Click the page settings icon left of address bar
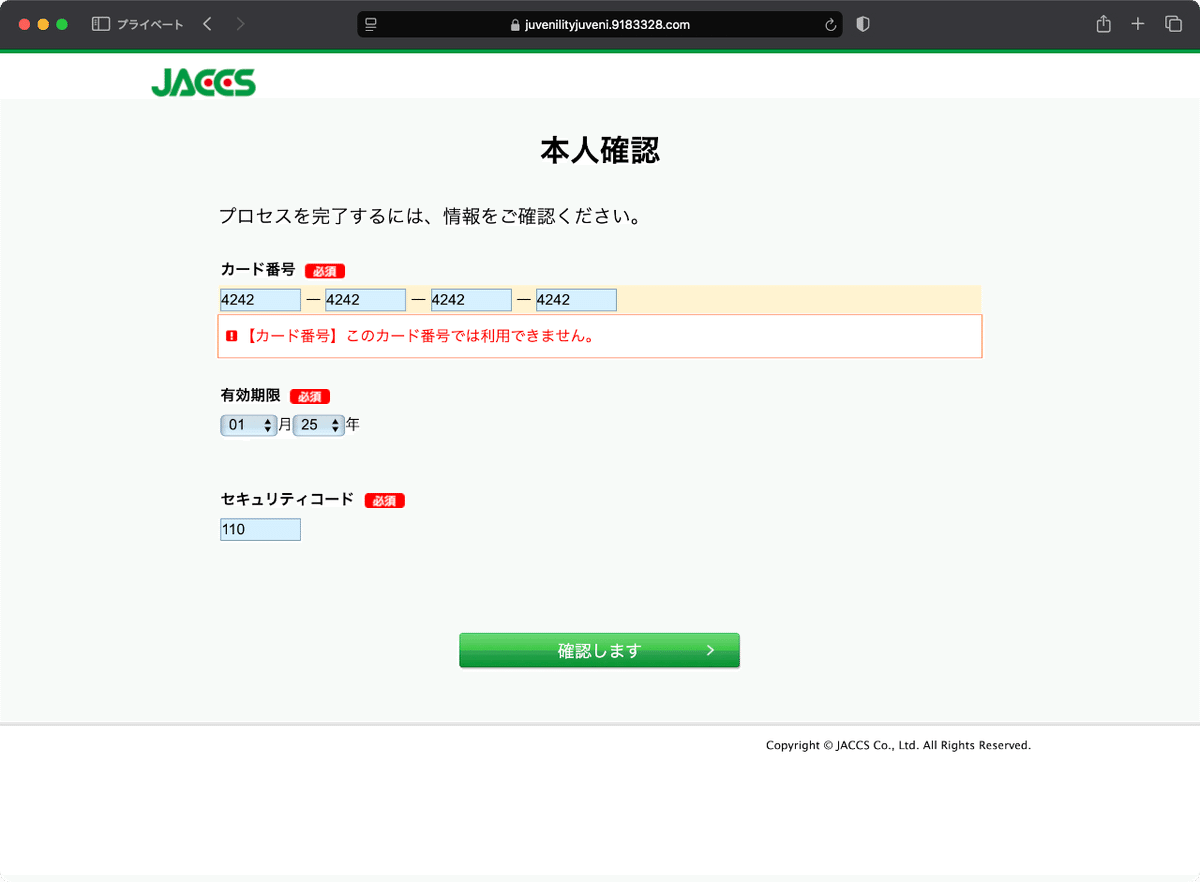The image size is (1200, 882). point(371,24)
